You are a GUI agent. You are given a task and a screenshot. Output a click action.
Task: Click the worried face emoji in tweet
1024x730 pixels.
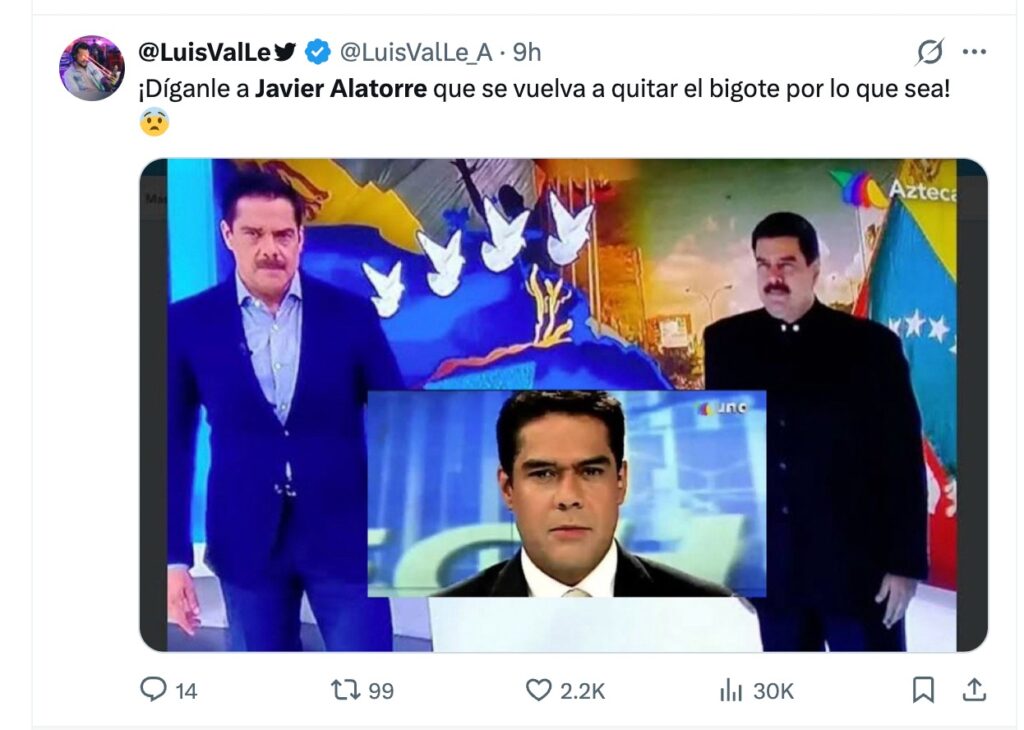(154, 122)
